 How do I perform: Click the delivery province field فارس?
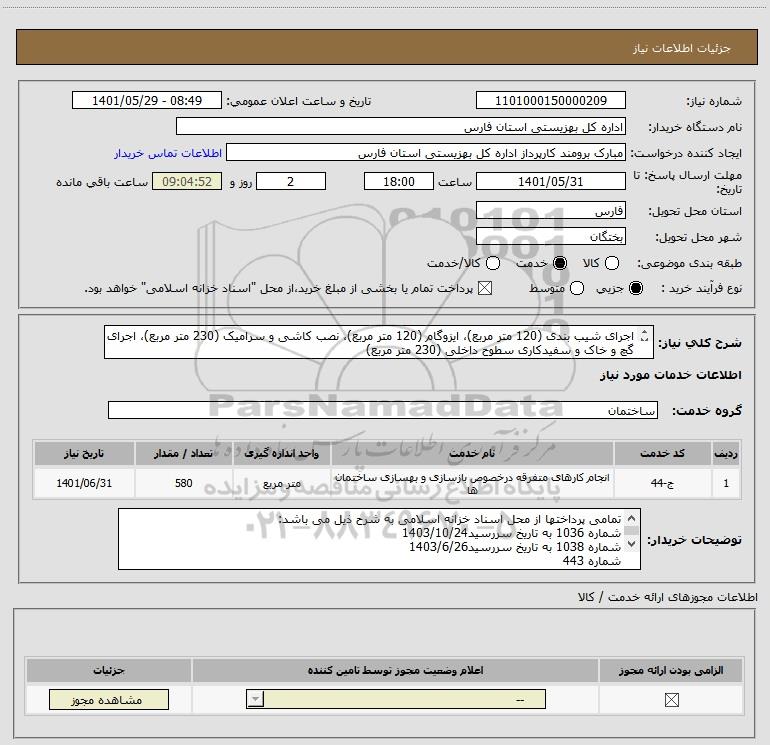click(x=550, y=211)
